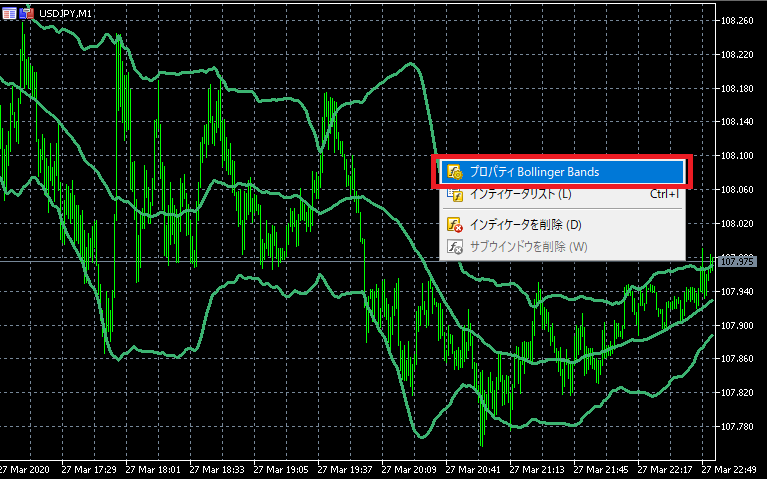Click the 27 Mar 19:05 time label
This screenshot has width=767, height=479.
(281, 470)
